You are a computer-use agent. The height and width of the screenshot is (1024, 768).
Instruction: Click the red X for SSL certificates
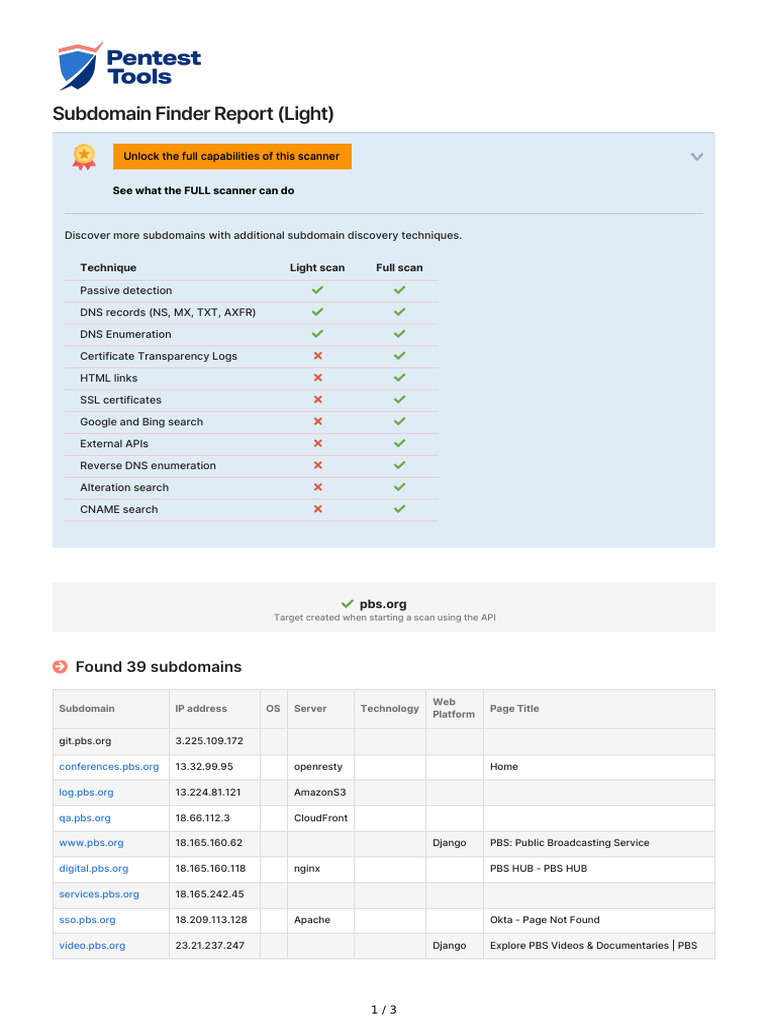coord(318,400)
